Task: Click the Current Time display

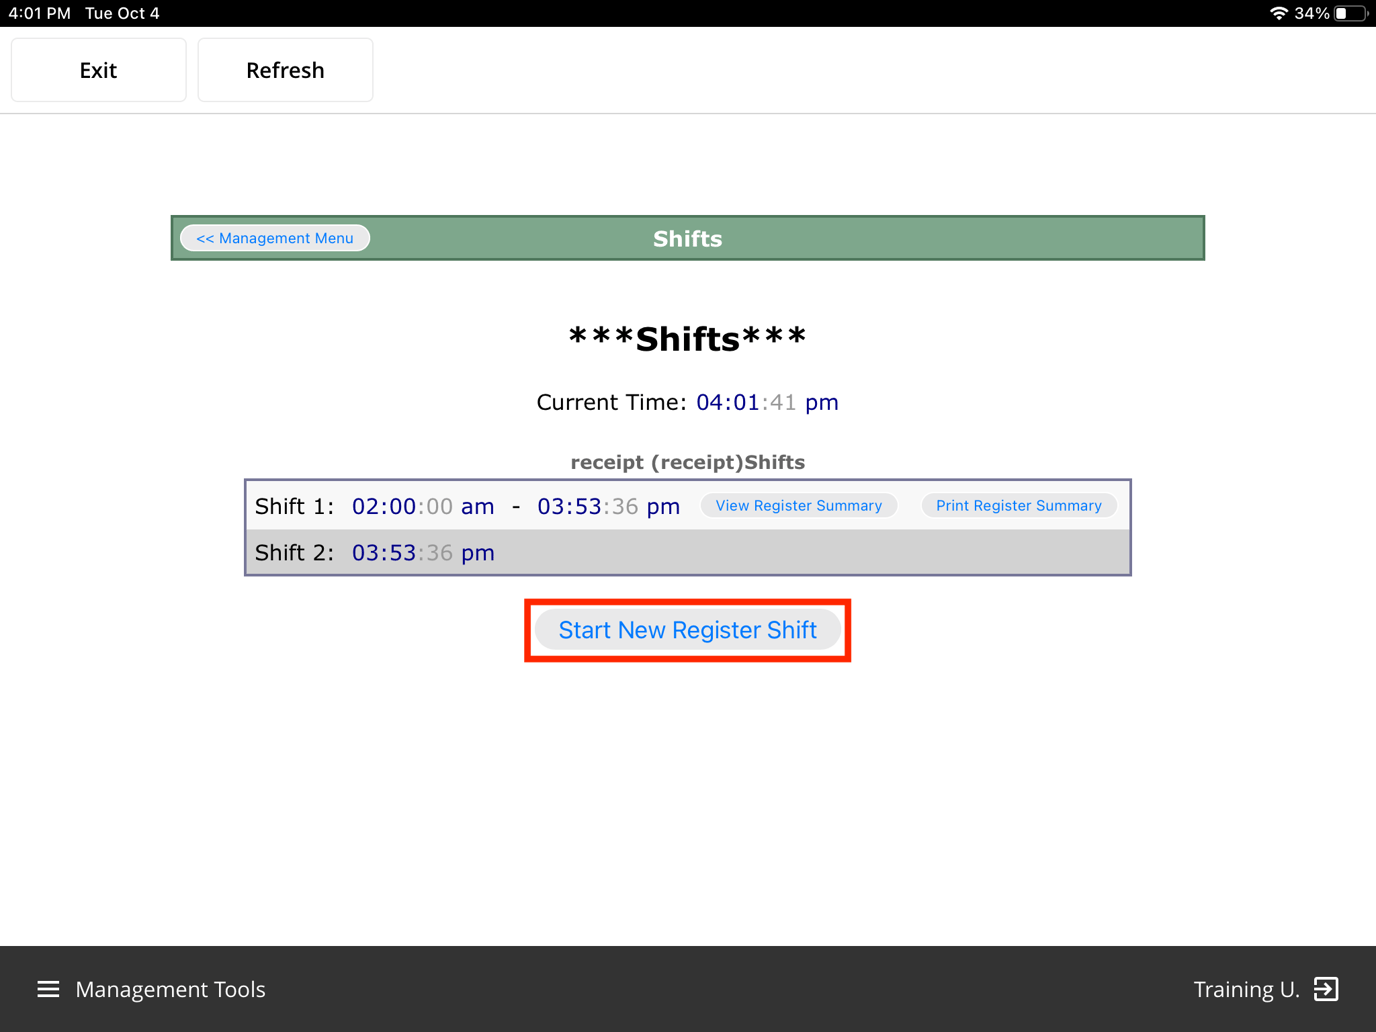Action: click(x=687, y=402)
